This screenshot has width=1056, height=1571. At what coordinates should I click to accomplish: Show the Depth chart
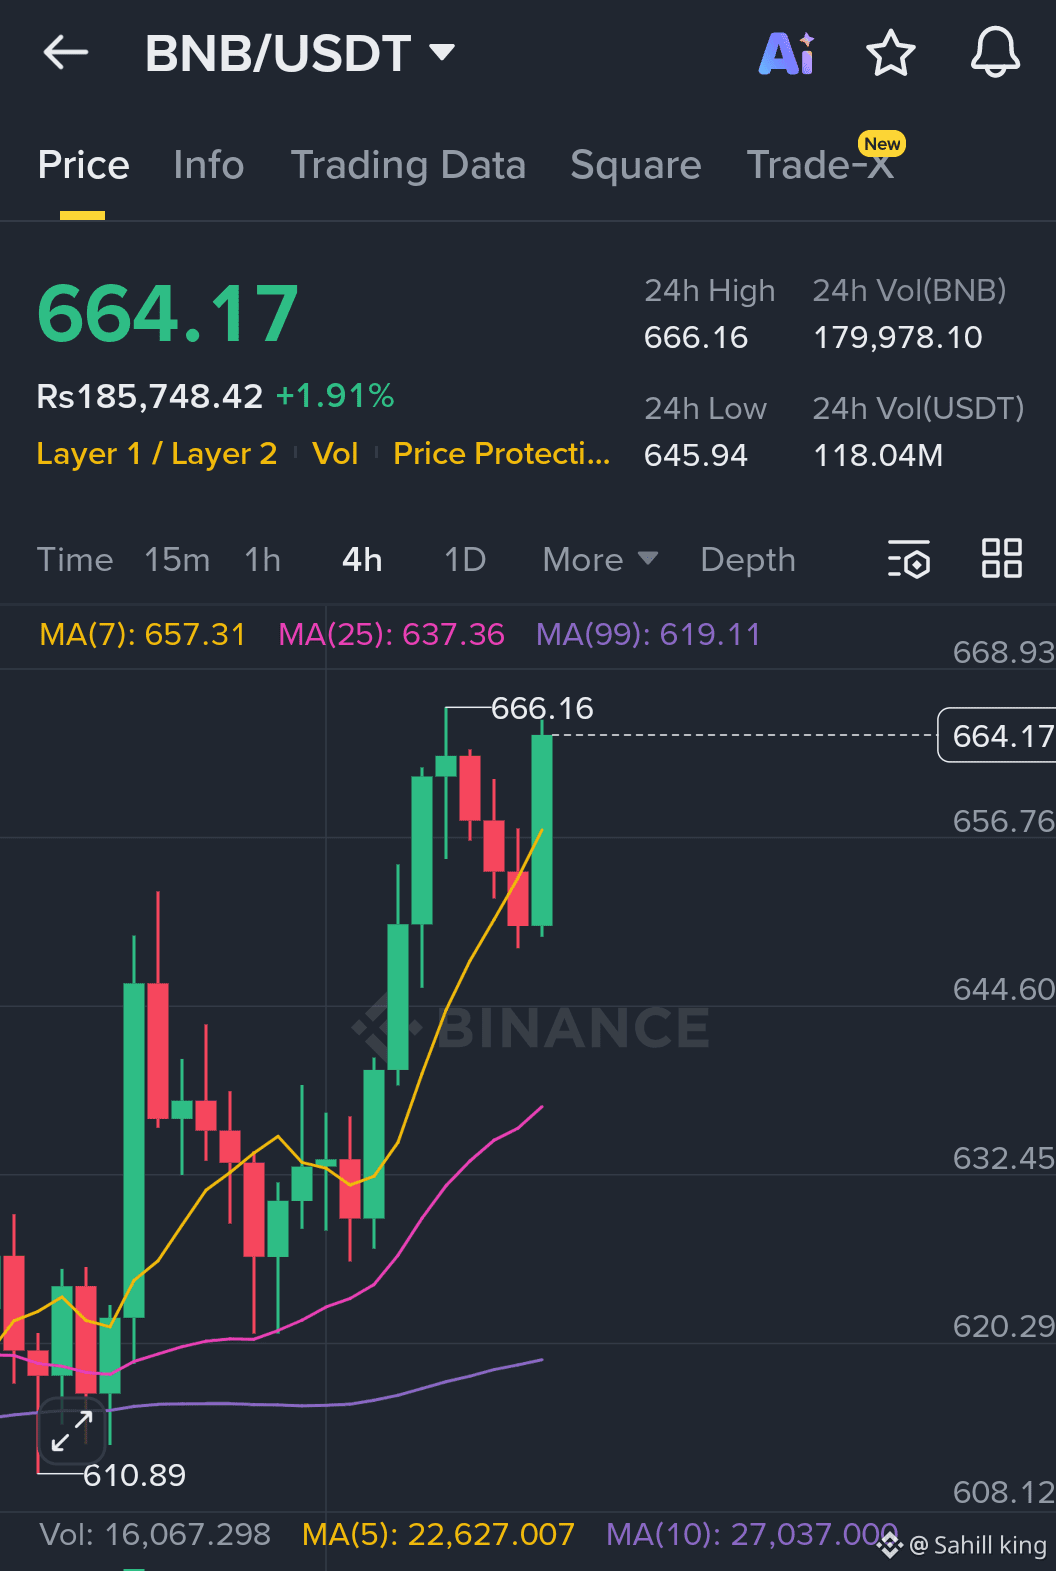point(748,560)
